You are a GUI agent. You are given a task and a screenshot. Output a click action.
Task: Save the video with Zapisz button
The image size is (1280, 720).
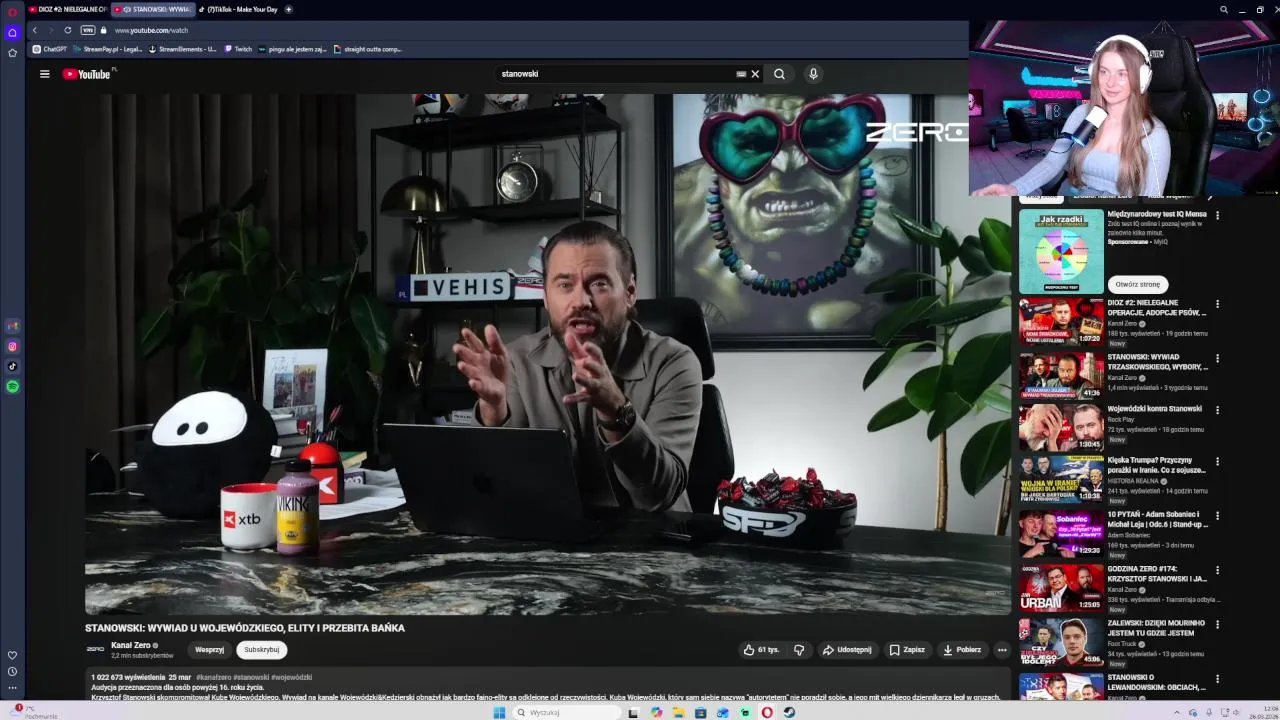pos(907,650)
